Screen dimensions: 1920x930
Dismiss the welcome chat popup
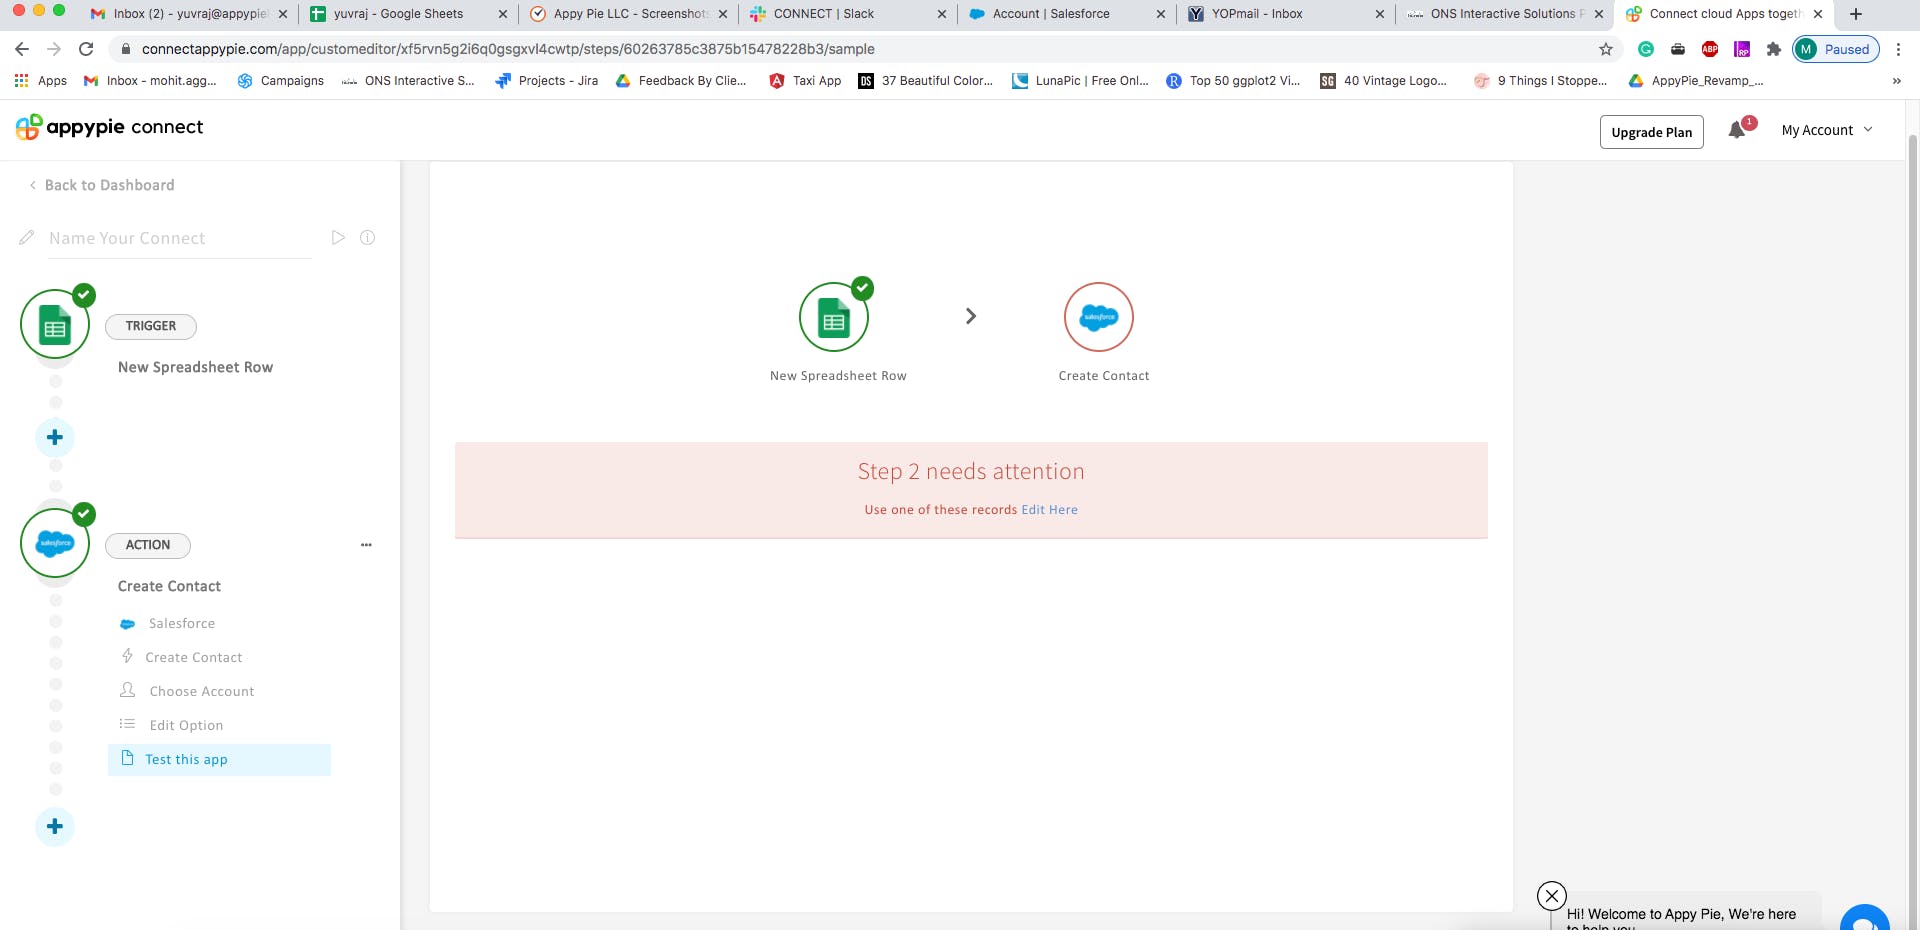point(1552,895)
